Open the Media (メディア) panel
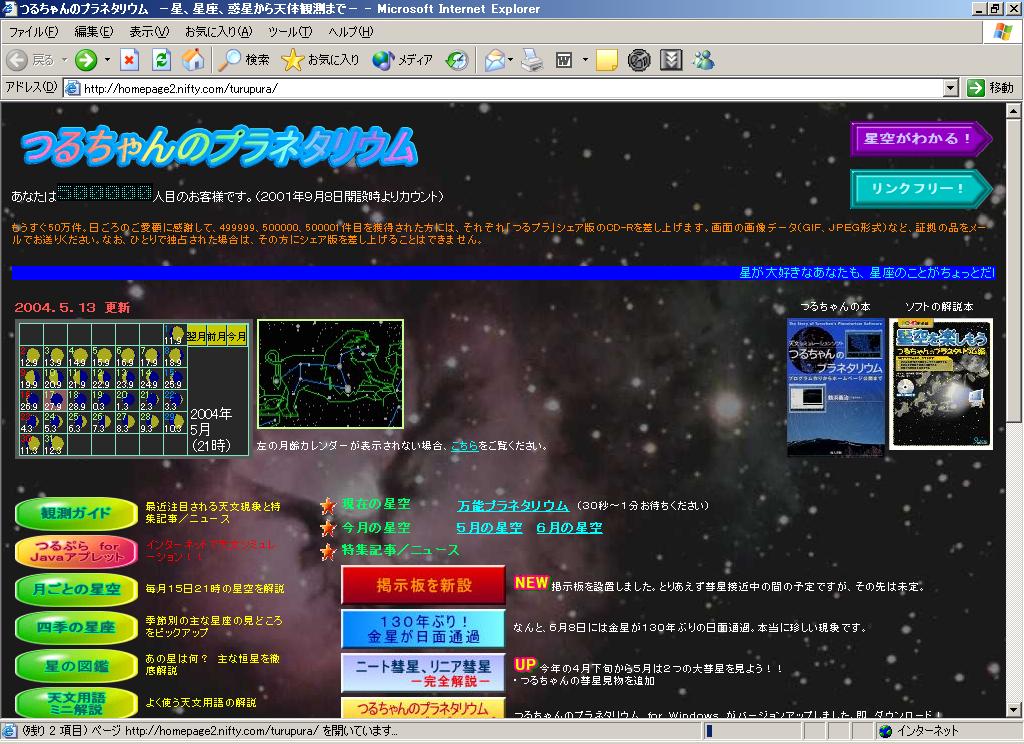The width and height of the screenshot is (1024, 744). [x=402, y=60]
